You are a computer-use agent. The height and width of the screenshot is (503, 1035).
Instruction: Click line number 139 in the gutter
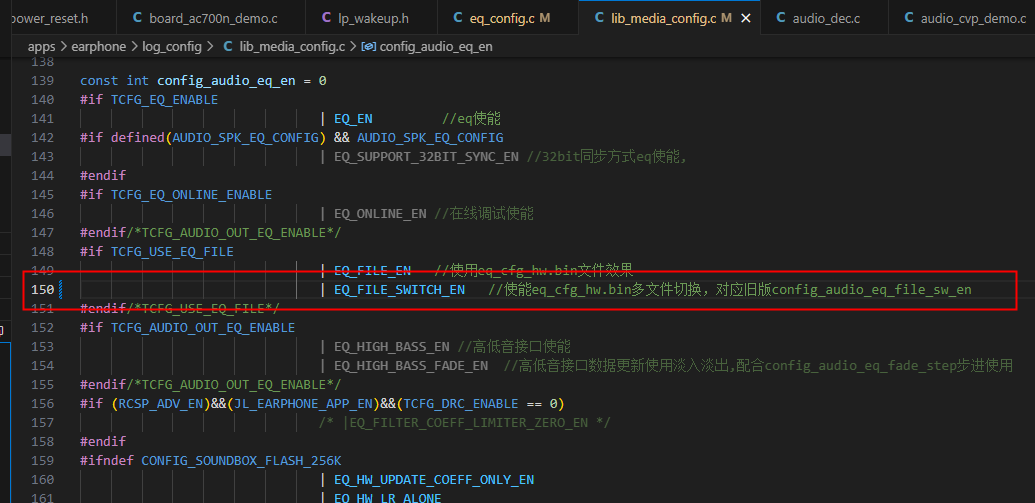(43, 81)
